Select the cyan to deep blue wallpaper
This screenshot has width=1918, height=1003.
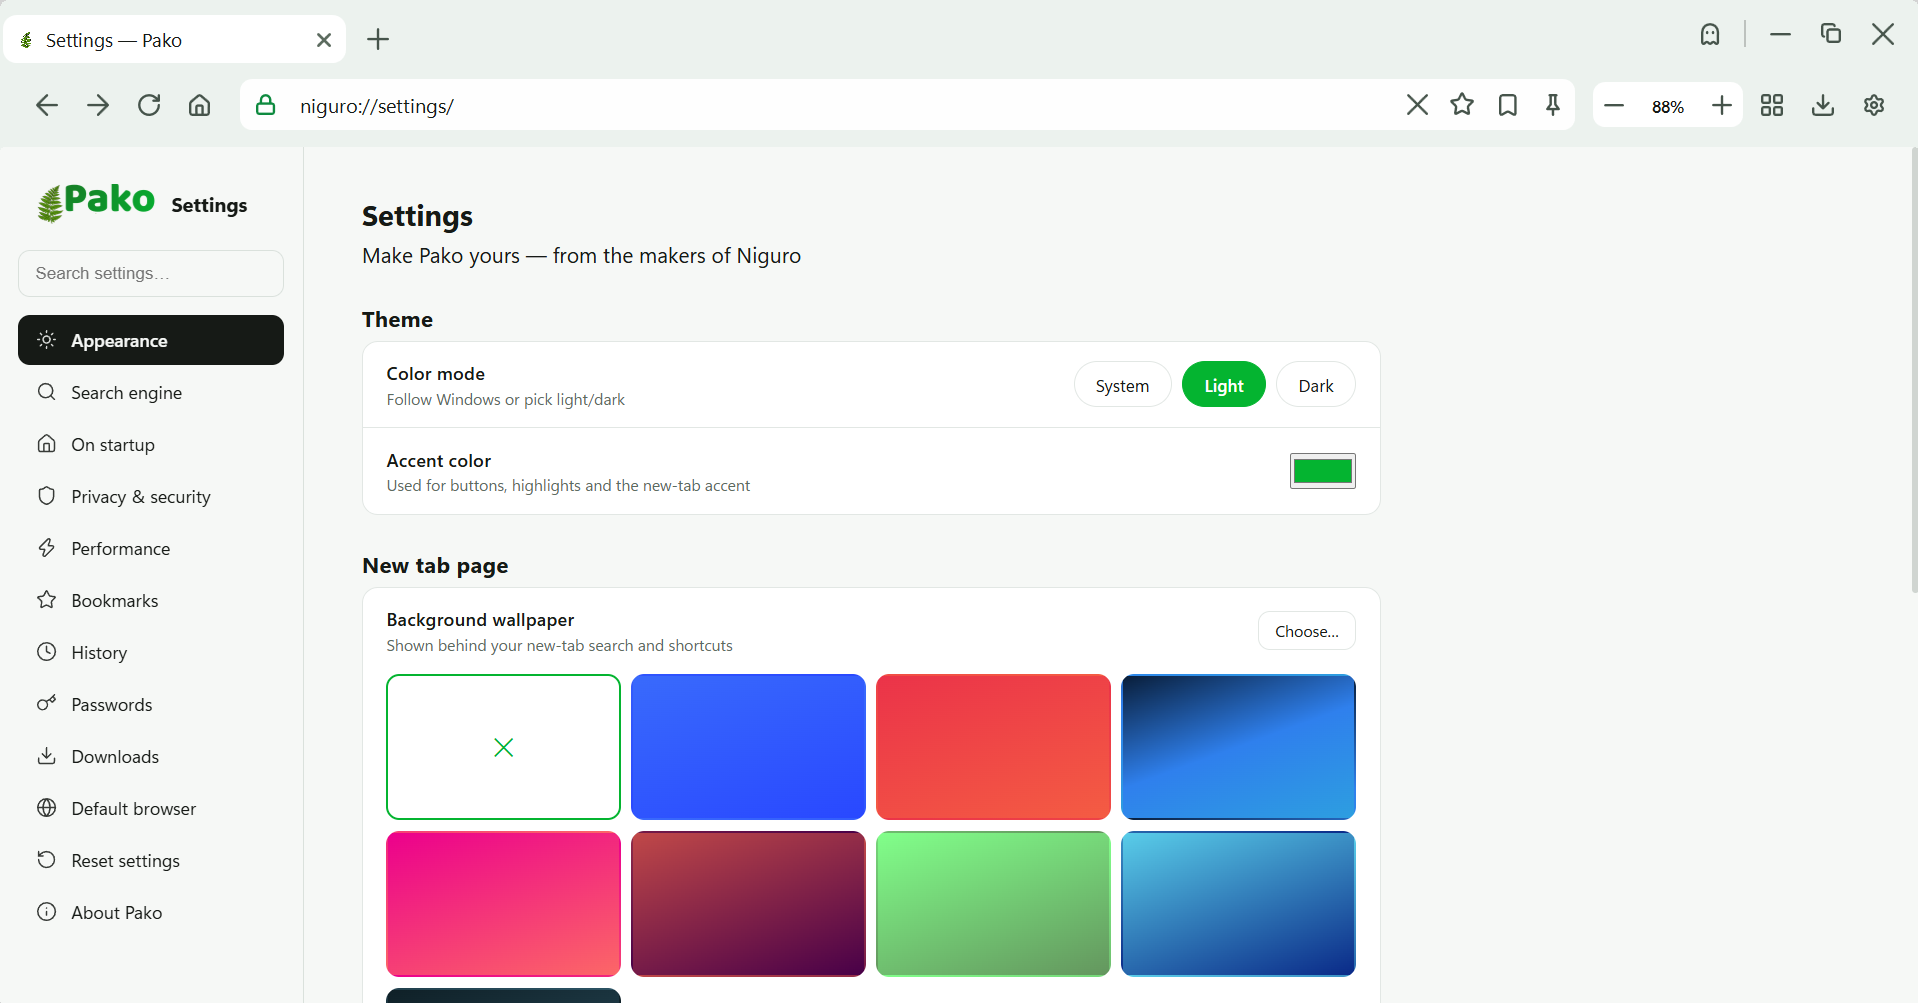point(1238,904)
